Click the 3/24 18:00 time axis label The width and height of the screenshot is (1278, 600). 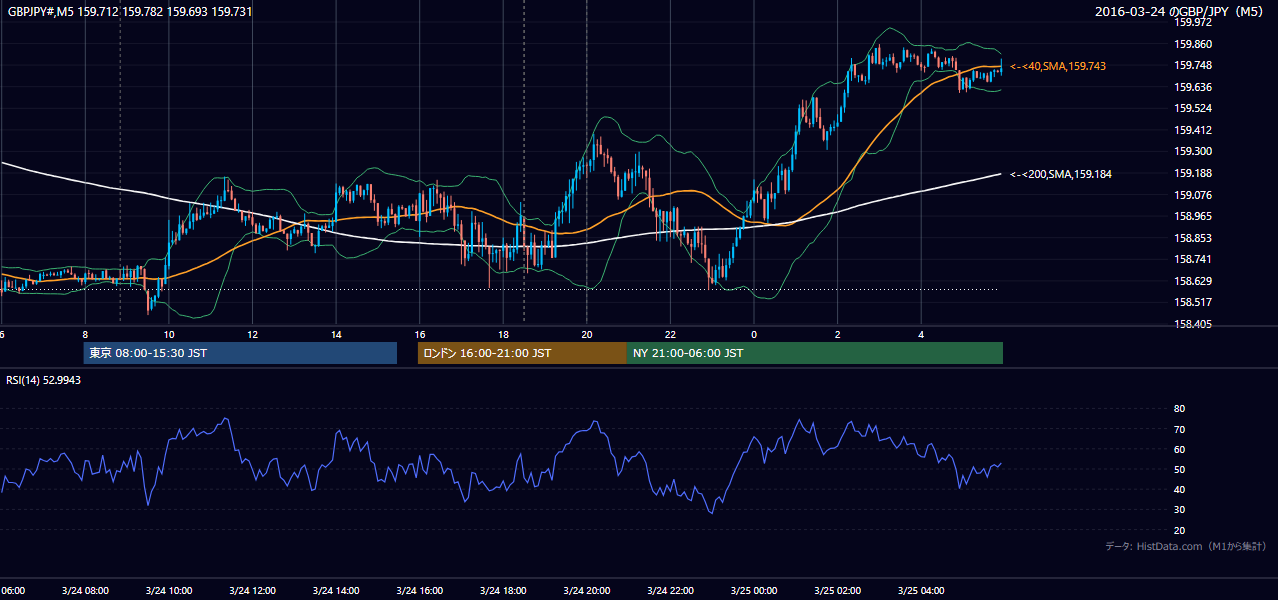point(503,591)
